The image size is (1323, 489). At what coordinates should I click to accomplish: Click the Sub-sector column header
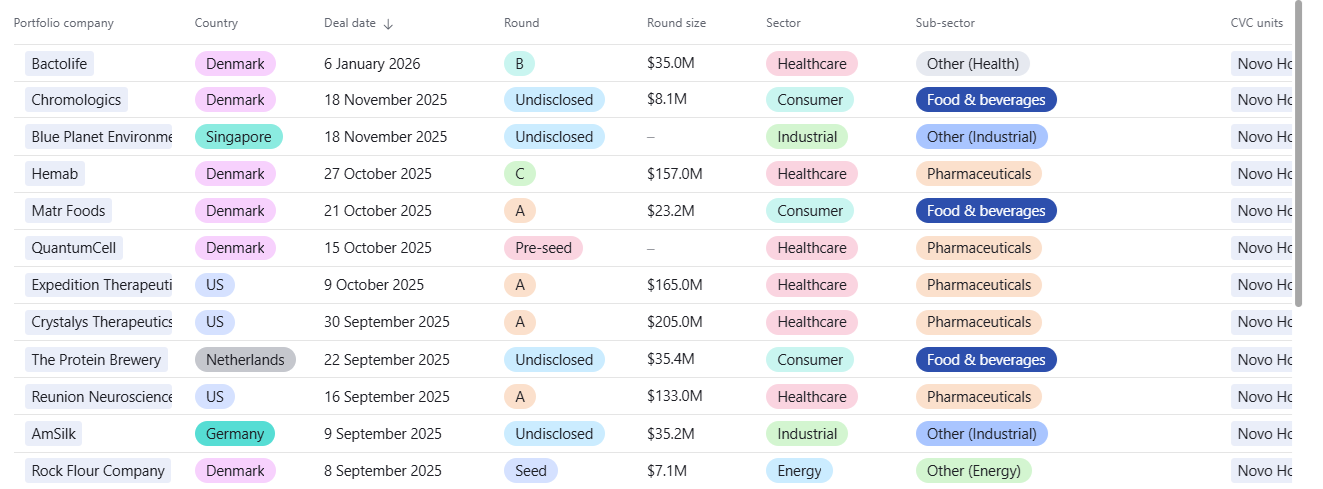click(945, 23)
